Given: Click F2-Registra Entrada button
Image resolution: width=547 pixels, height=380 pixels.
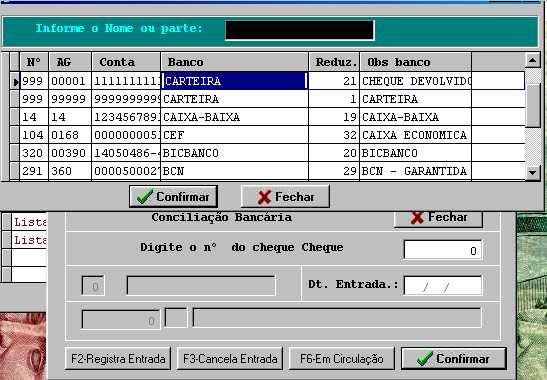Looking at the screenshot, I should pos(118,358).
